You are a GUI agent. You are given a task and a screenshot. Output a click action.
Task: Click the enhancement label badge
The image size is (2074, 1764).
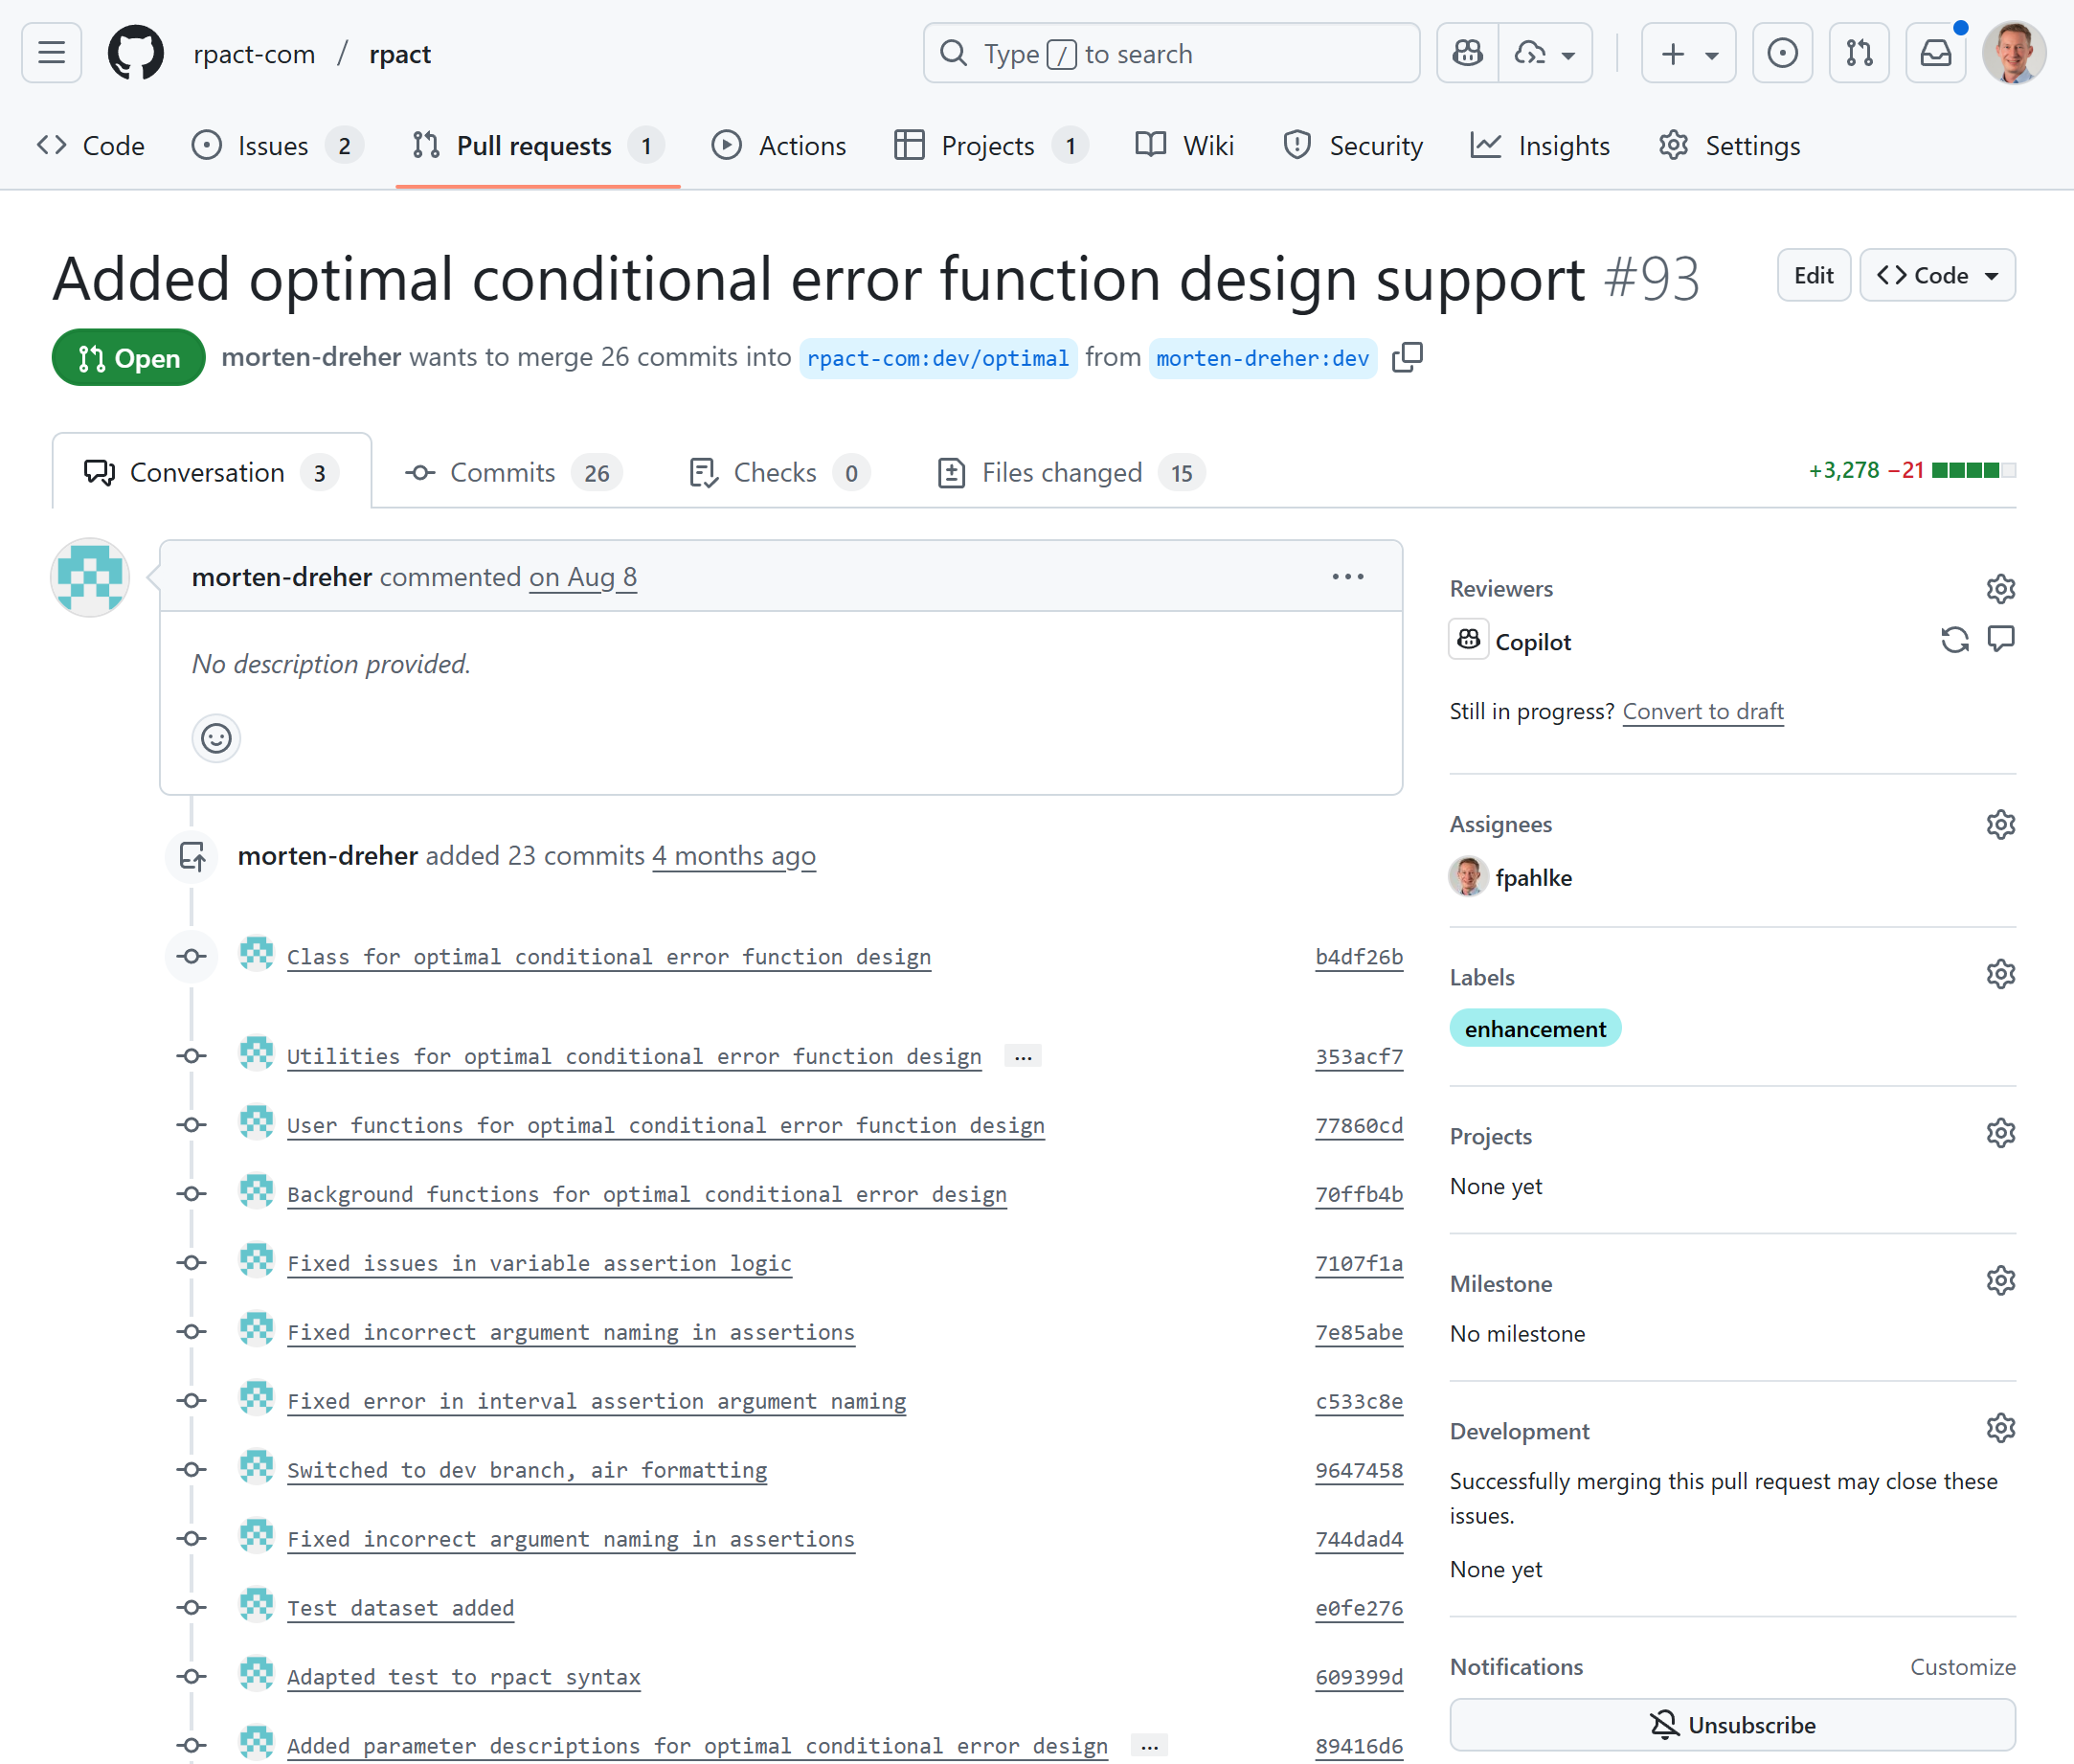click(x=1534, y=1029)
